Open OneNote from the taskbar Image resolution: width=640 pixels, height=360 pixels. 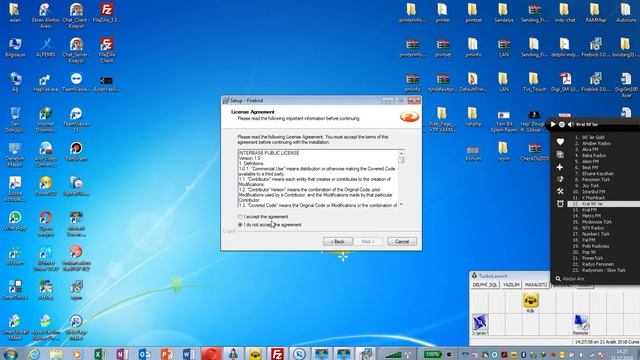[122, 354]
